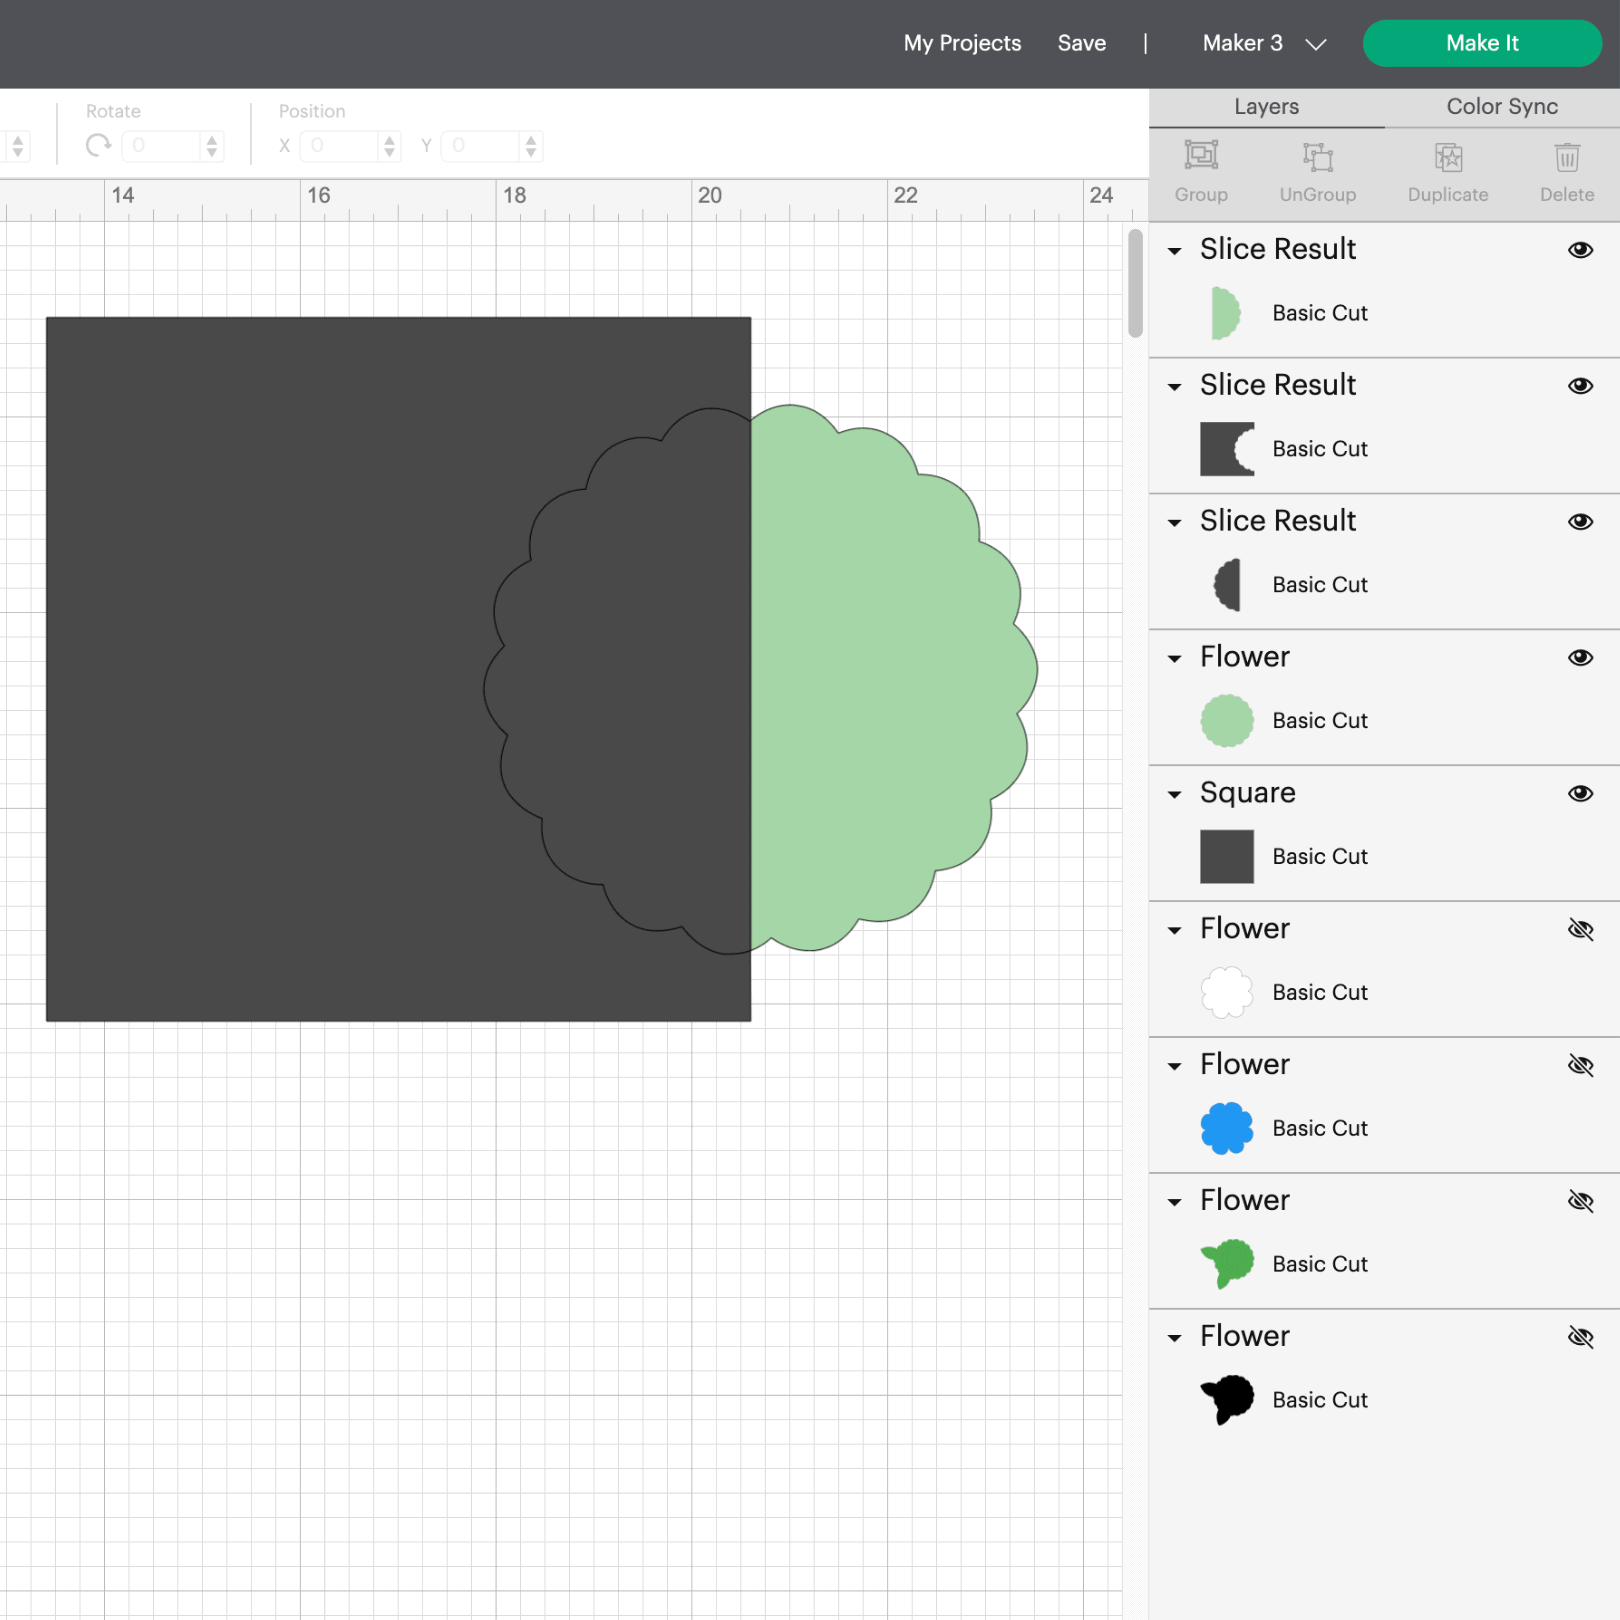This screenshot has width=1620, height=1620.
Task: Collapse the Square layer group
Action: [x=1175, y=794]
